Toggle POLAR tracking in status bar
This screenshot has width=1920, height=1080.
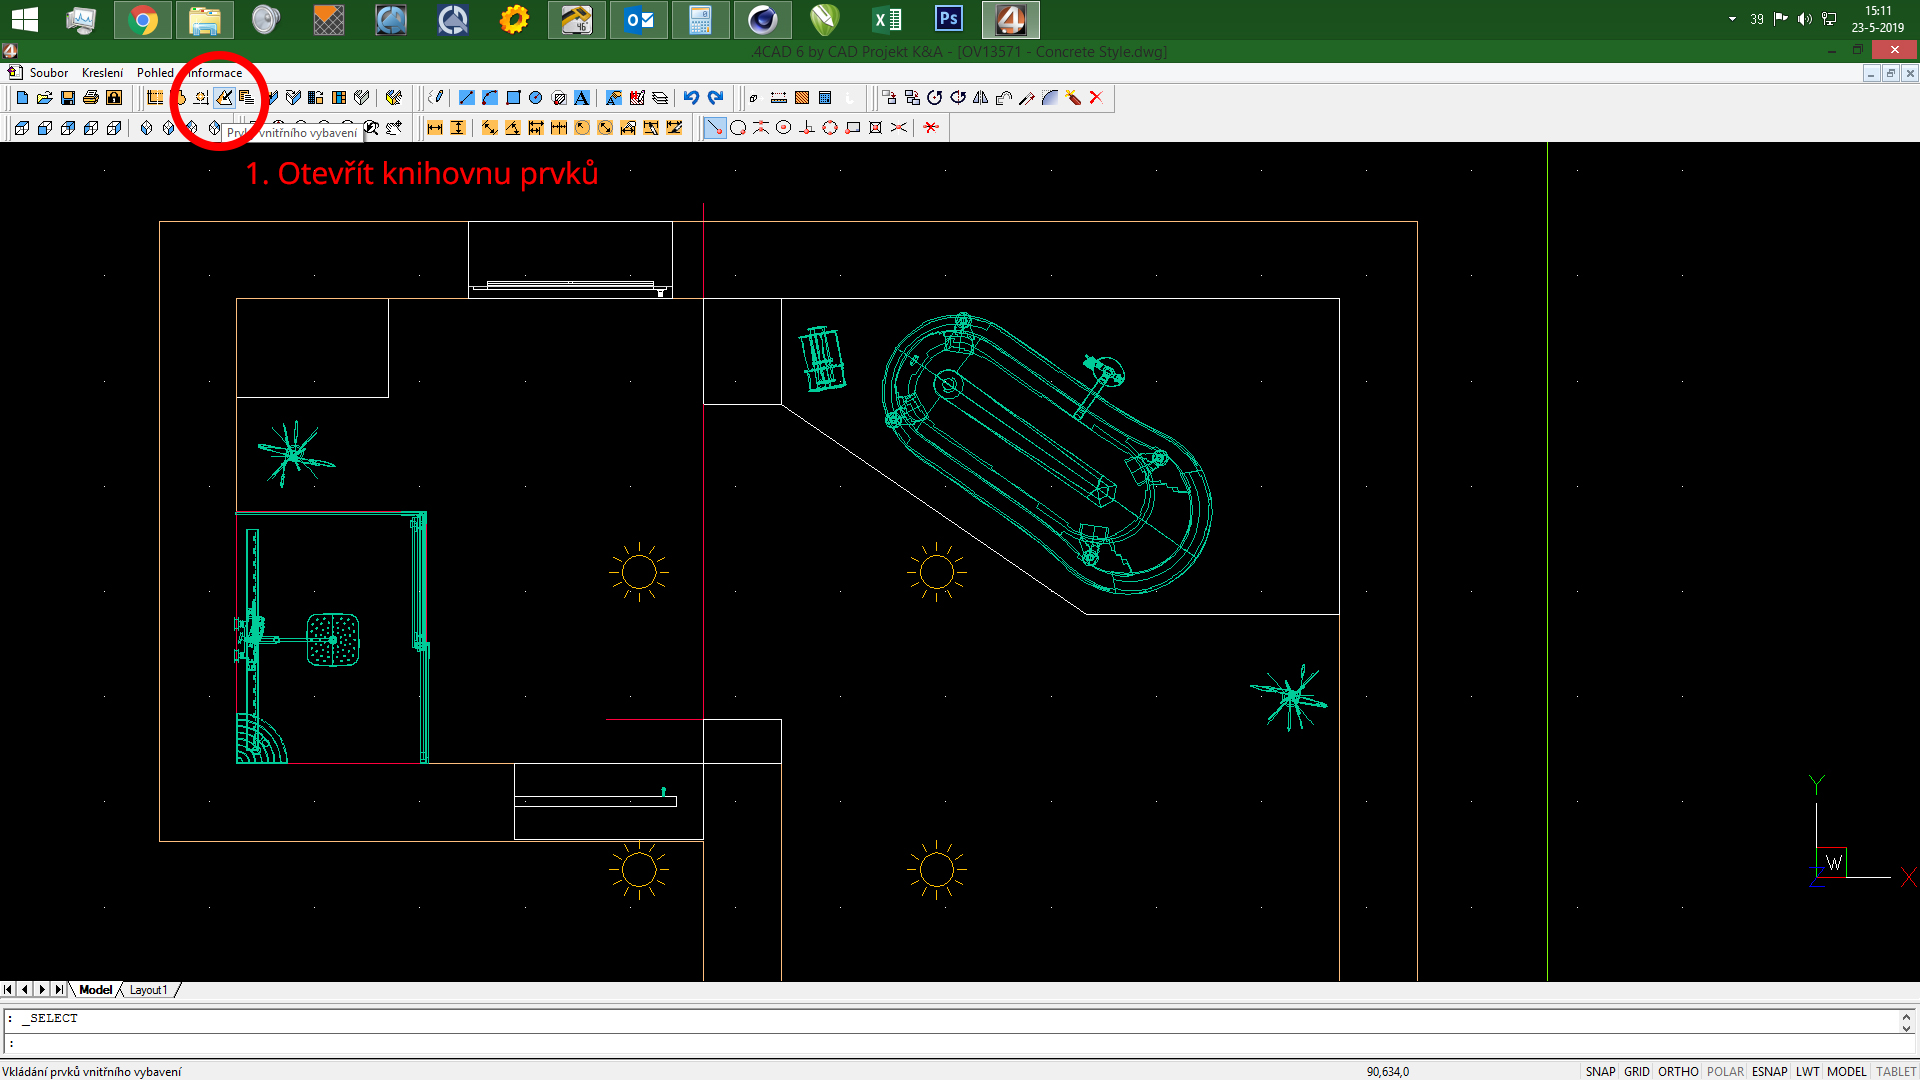(1725, 1071)
